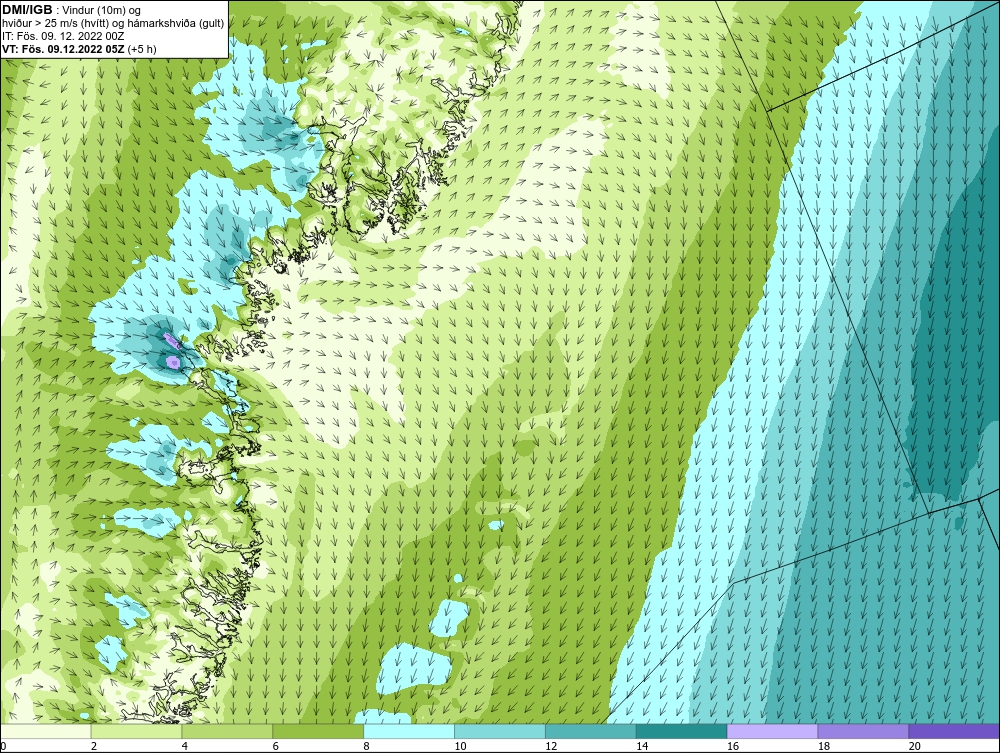The height and width of the screenshot is (753, 1000).
Task: Click the above 20 m/s legend swatch
Action: (x=954, y=731)
